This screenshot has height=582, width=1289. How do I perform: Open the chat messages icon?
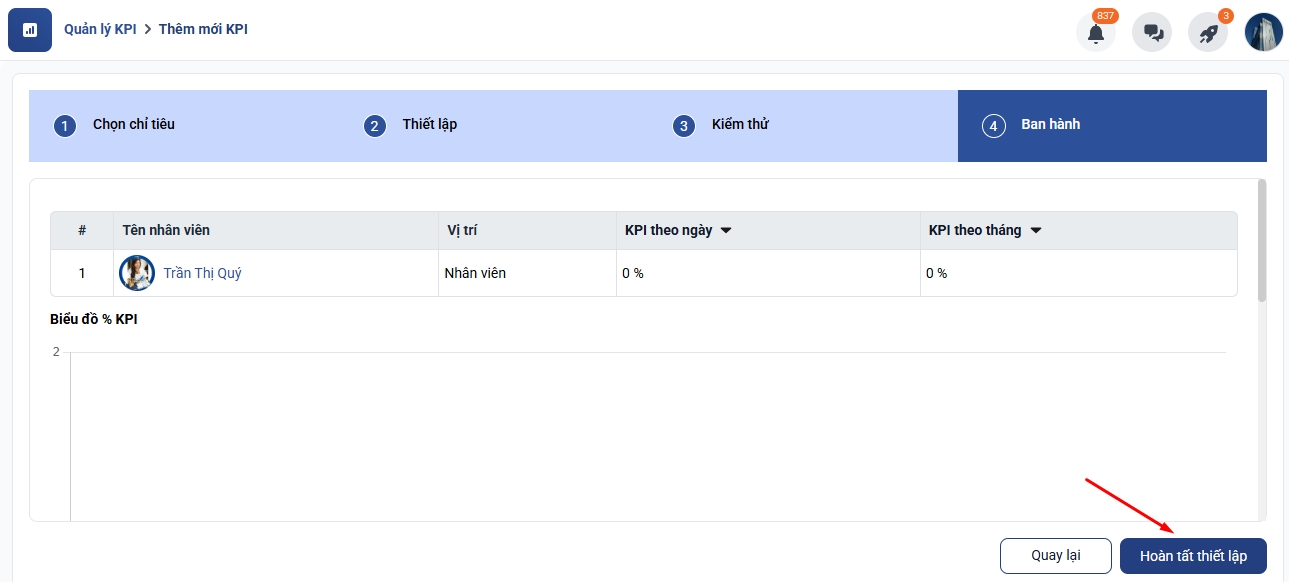1152,32
